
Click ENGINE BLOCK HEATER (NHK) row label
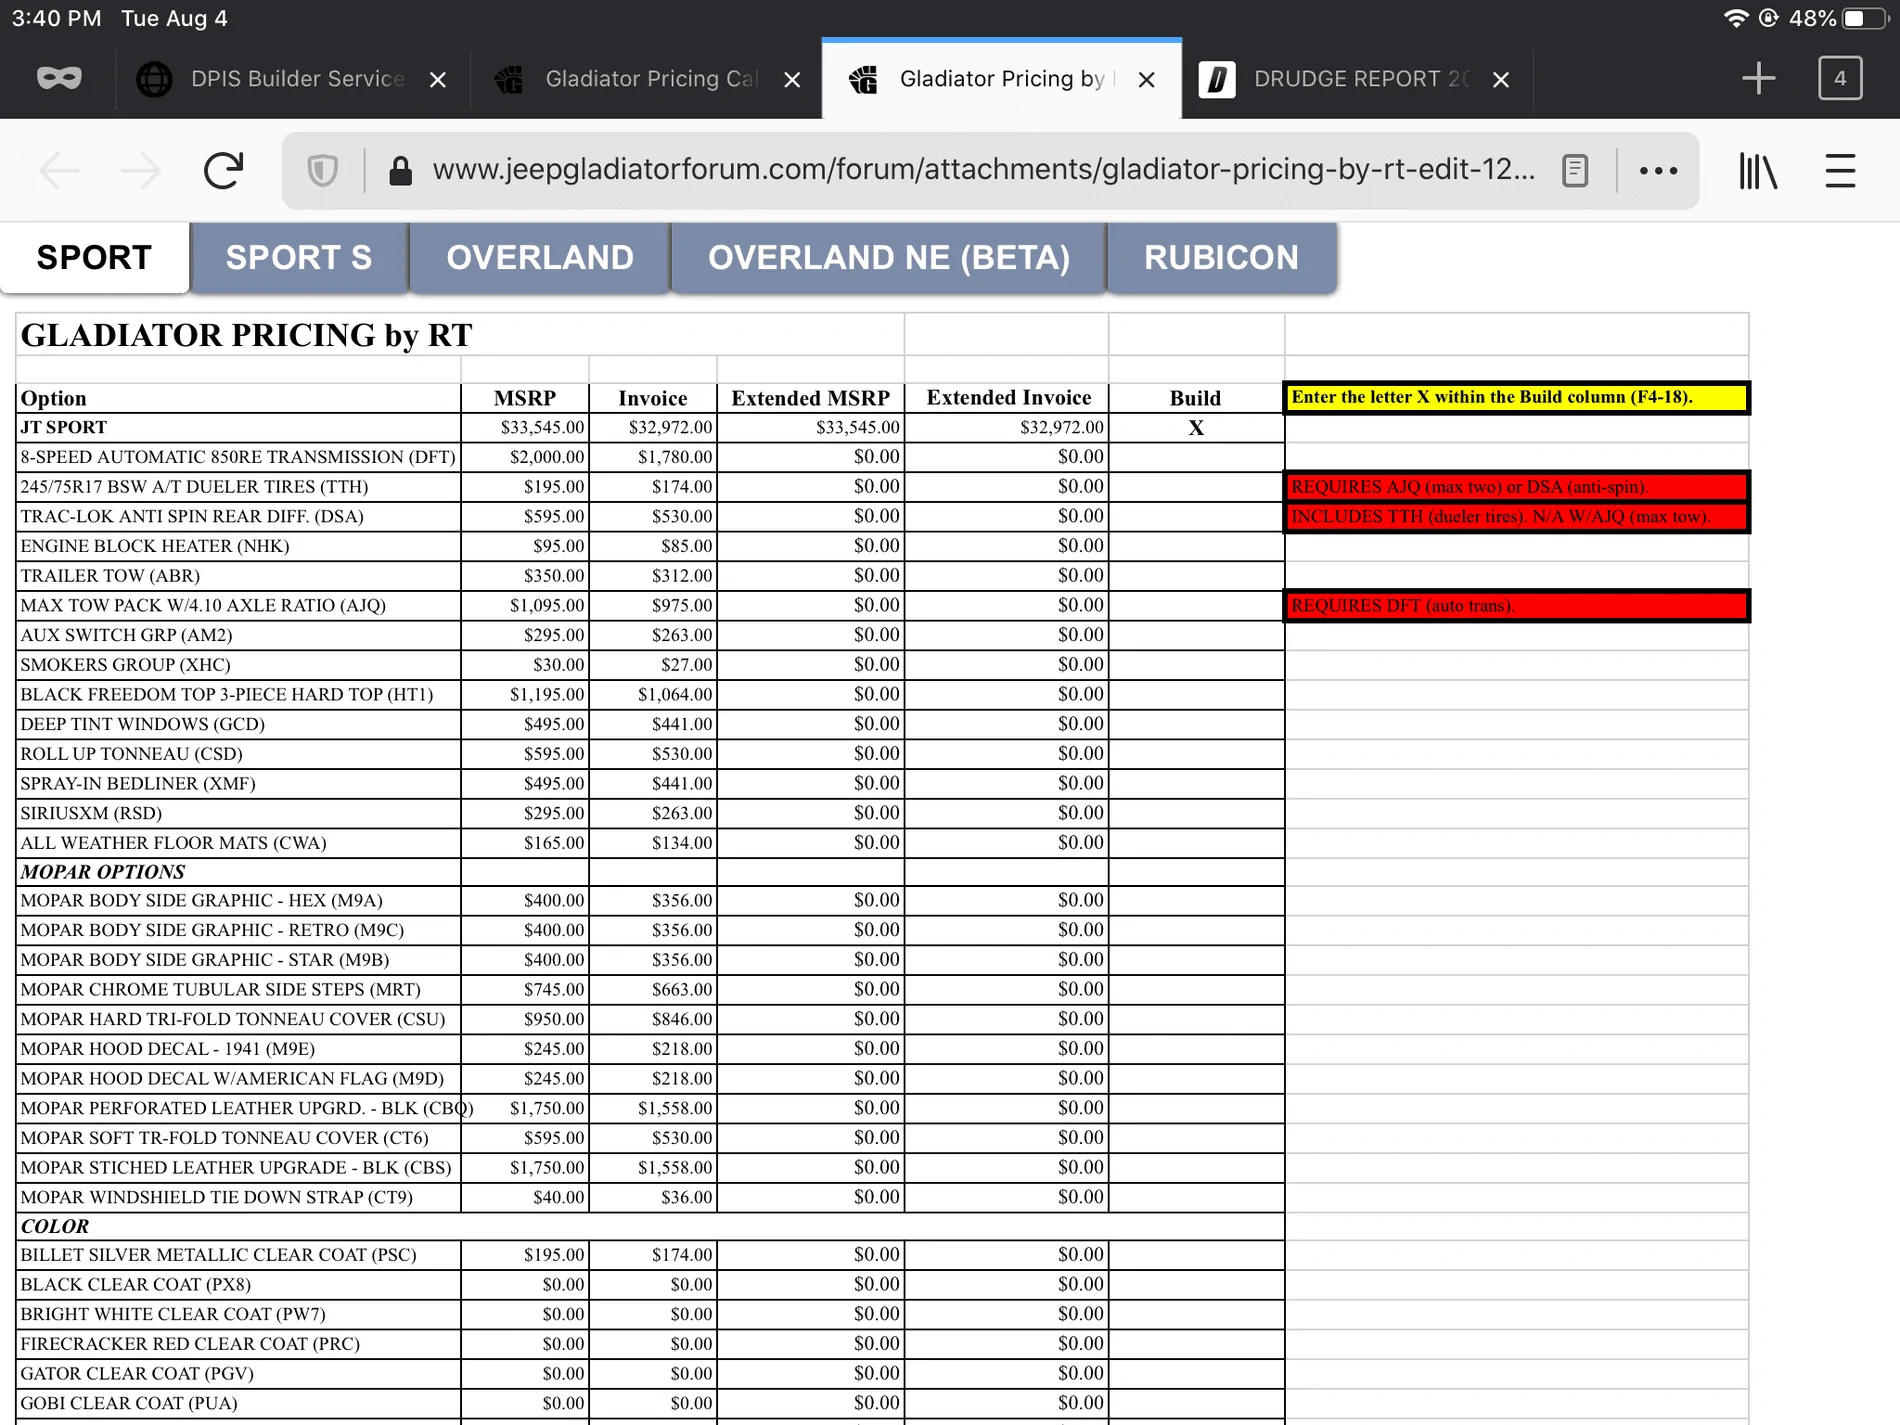pos(155,546)
